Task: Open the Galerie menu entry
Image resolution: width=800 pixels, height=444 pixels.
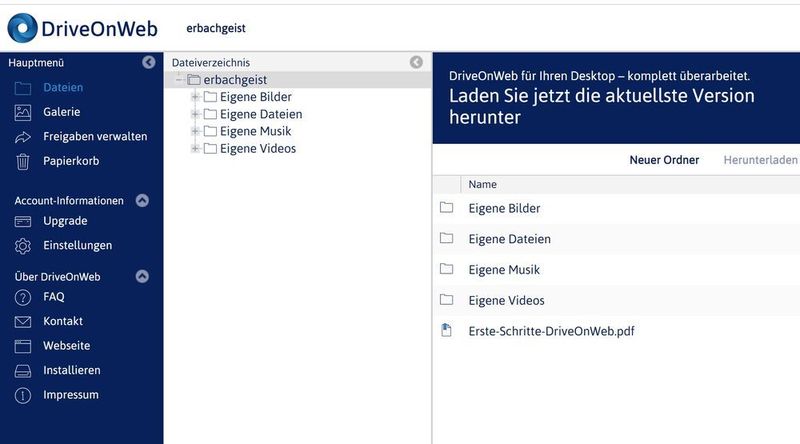Action: [62, 112]
